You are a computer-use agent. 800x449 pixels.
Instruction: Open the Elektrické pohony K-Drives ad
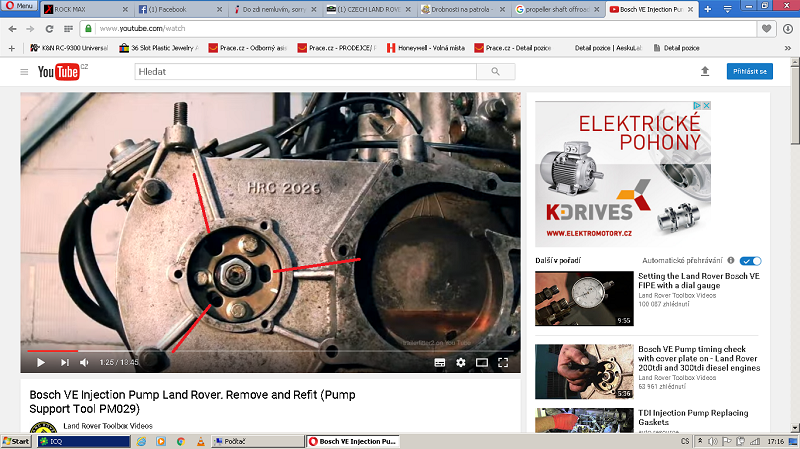tap(622, 174)
